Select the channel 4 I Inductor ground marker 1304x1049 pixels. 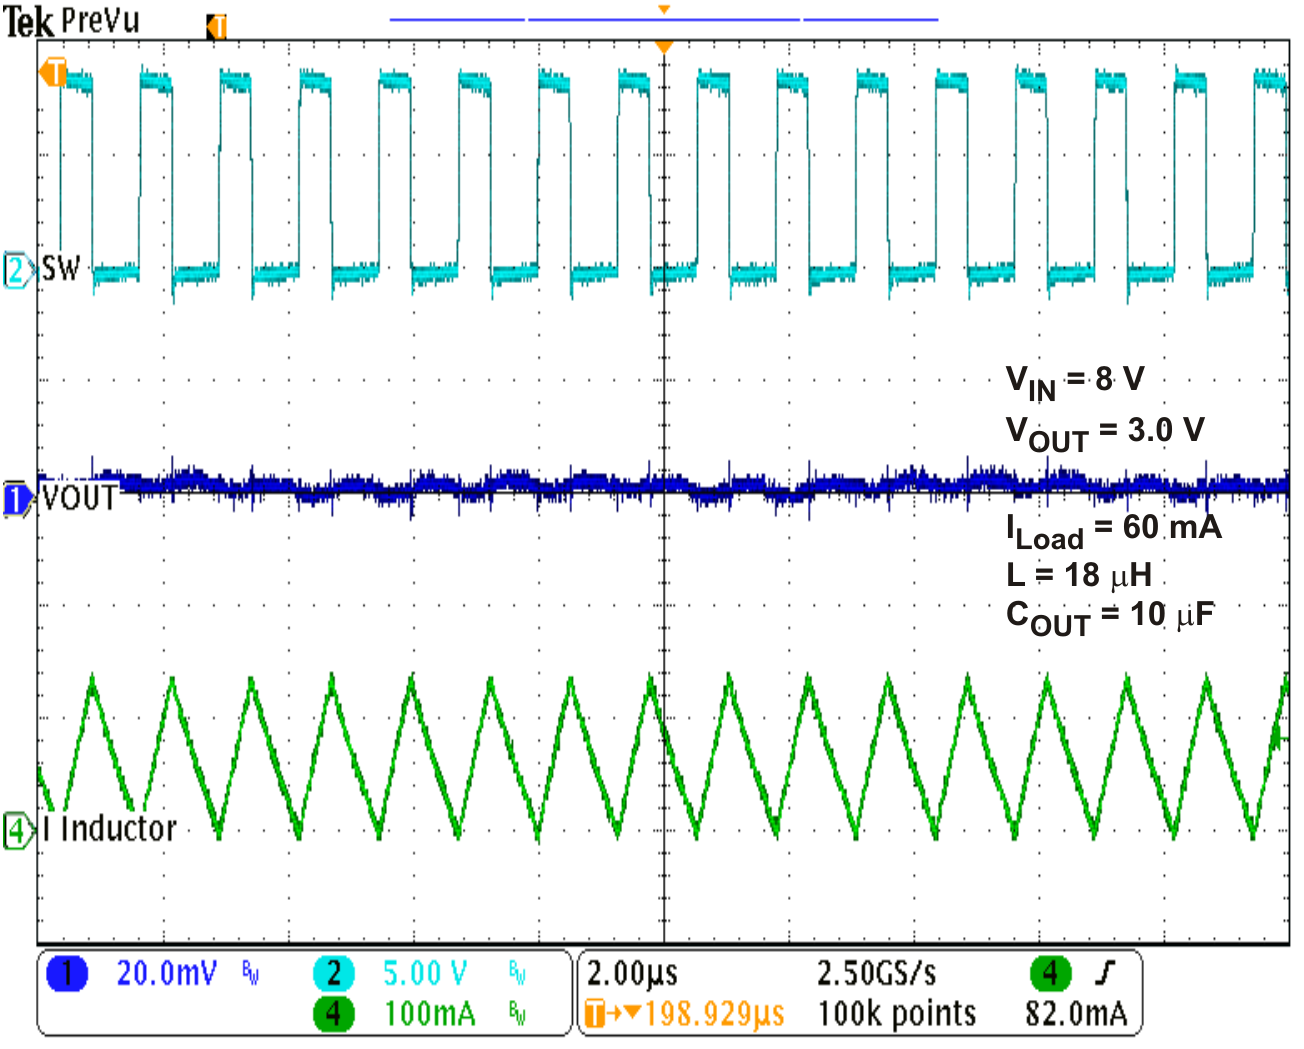pos(19,830)
